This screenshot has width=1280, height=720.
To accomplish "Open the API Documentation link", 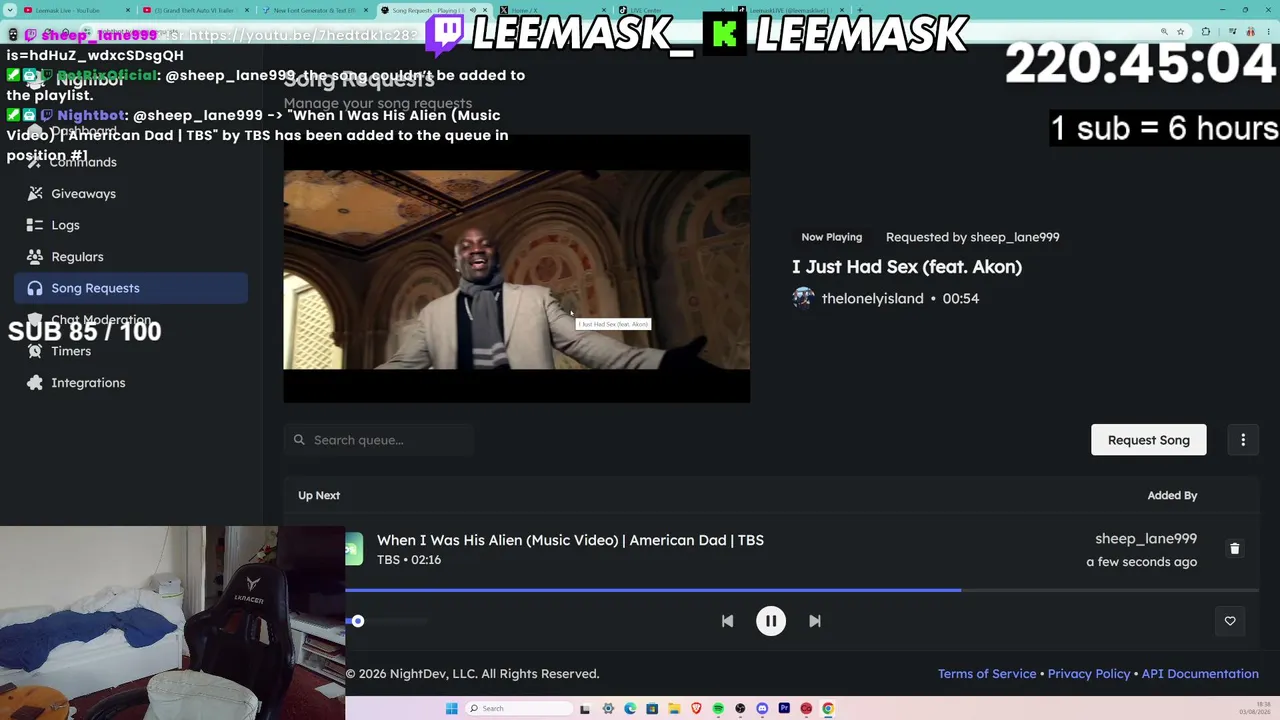I will click(1200, 674).
